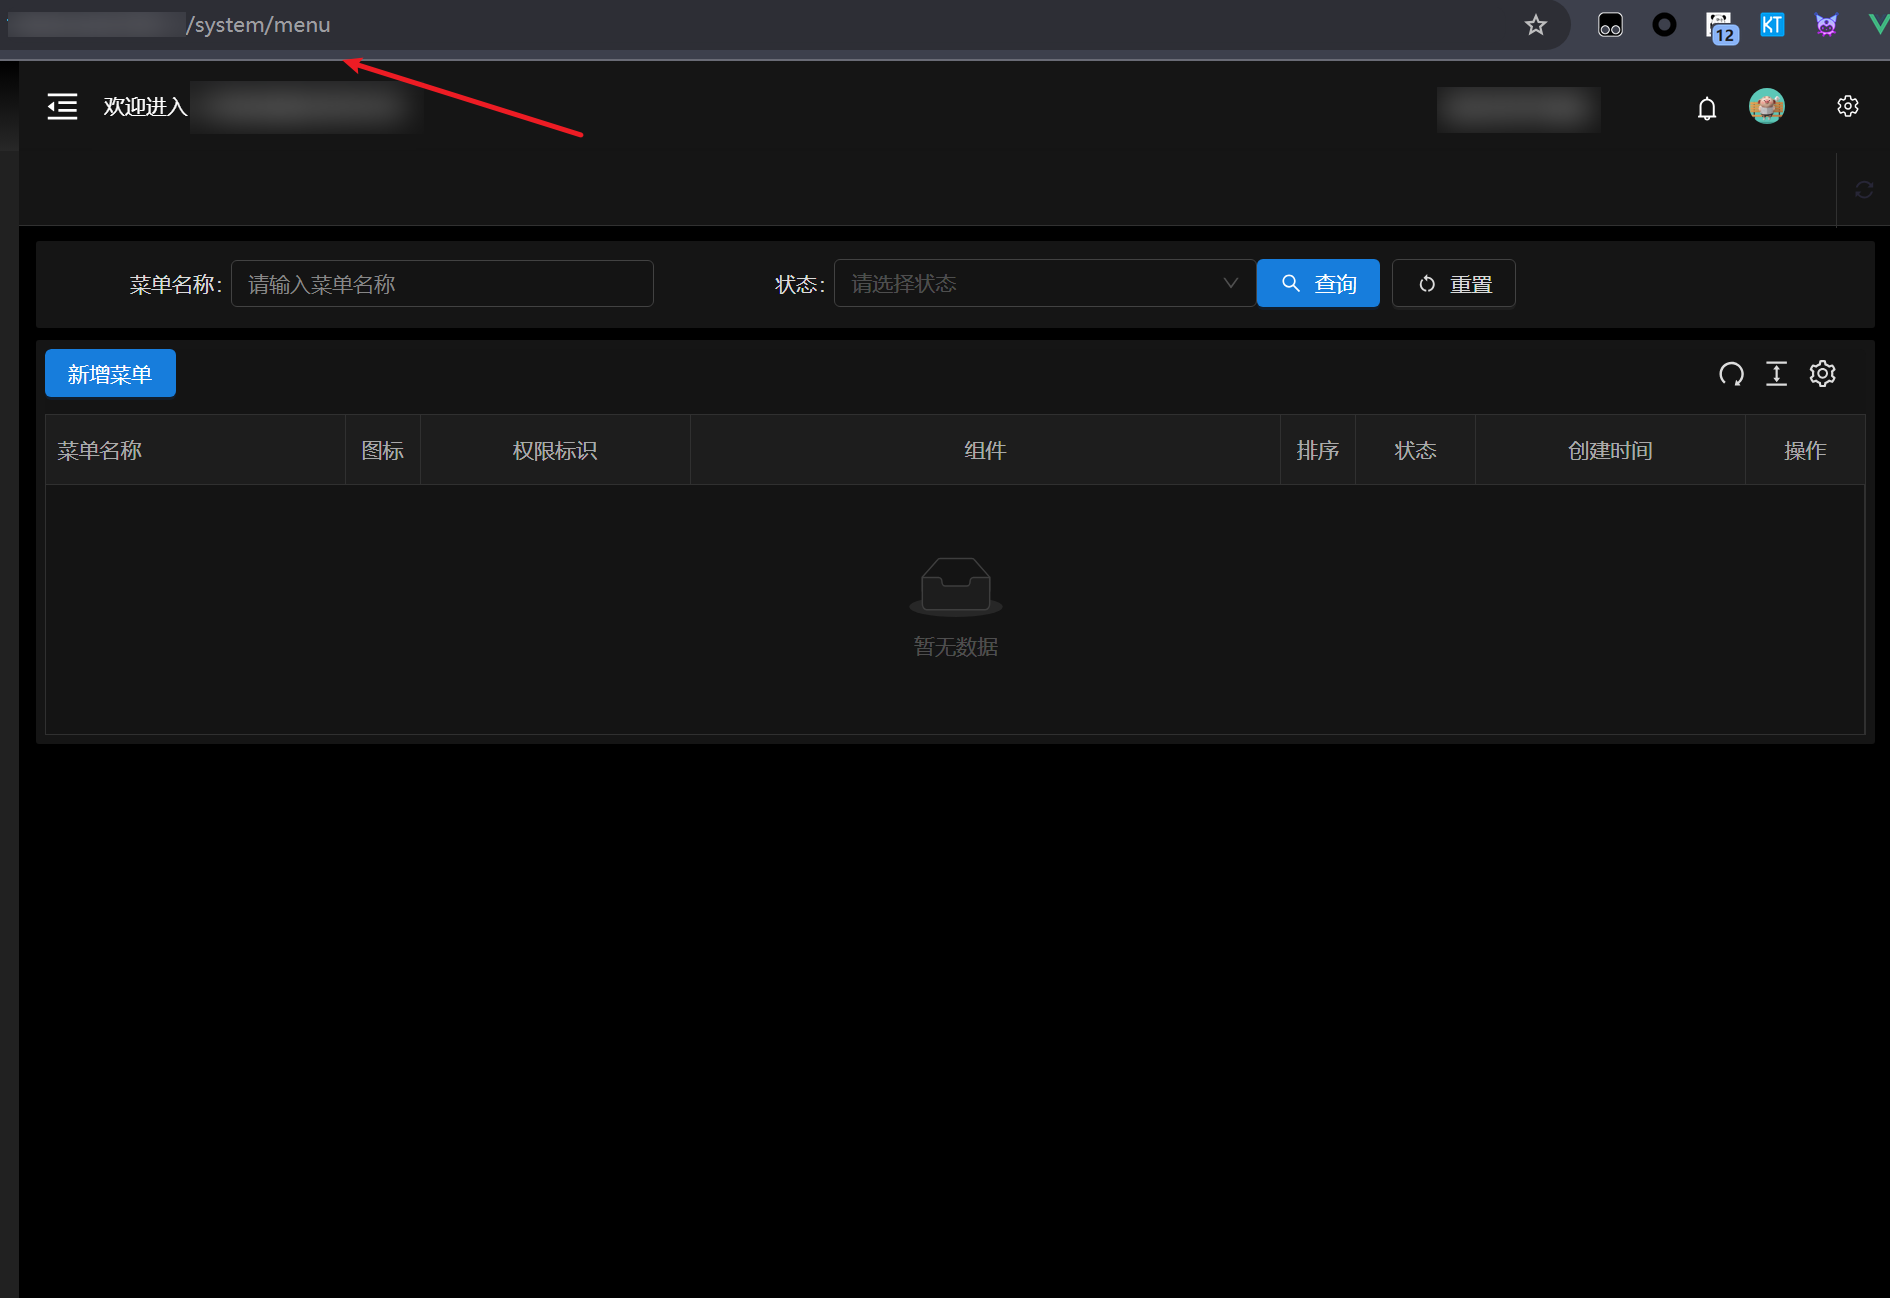Click the 查询 search button

(1317, 284)
